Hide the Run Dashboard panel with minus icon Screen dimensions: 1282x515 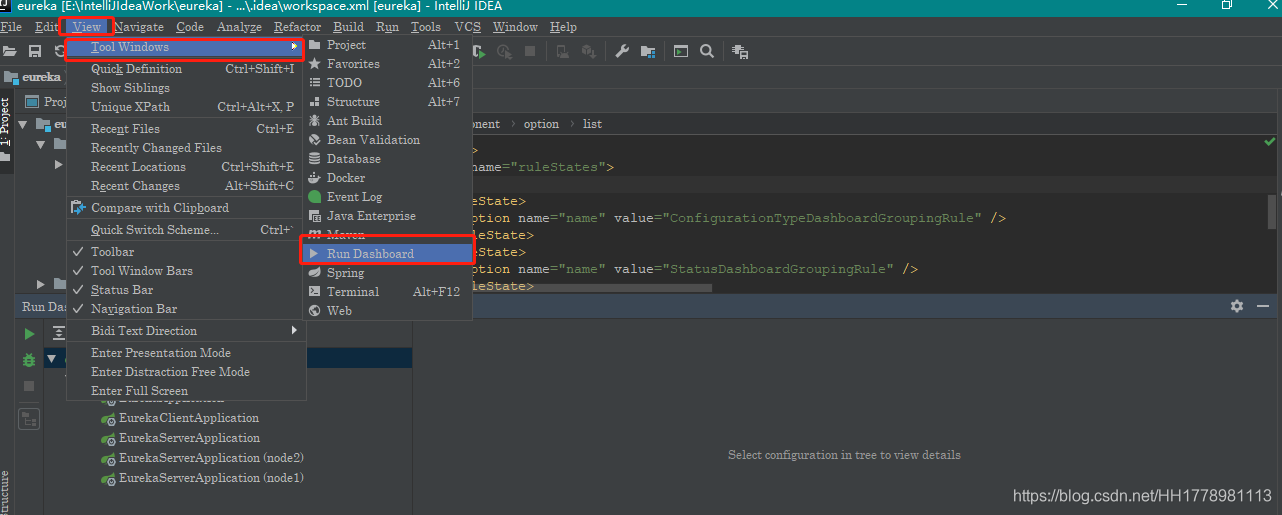pos(1262,306)
